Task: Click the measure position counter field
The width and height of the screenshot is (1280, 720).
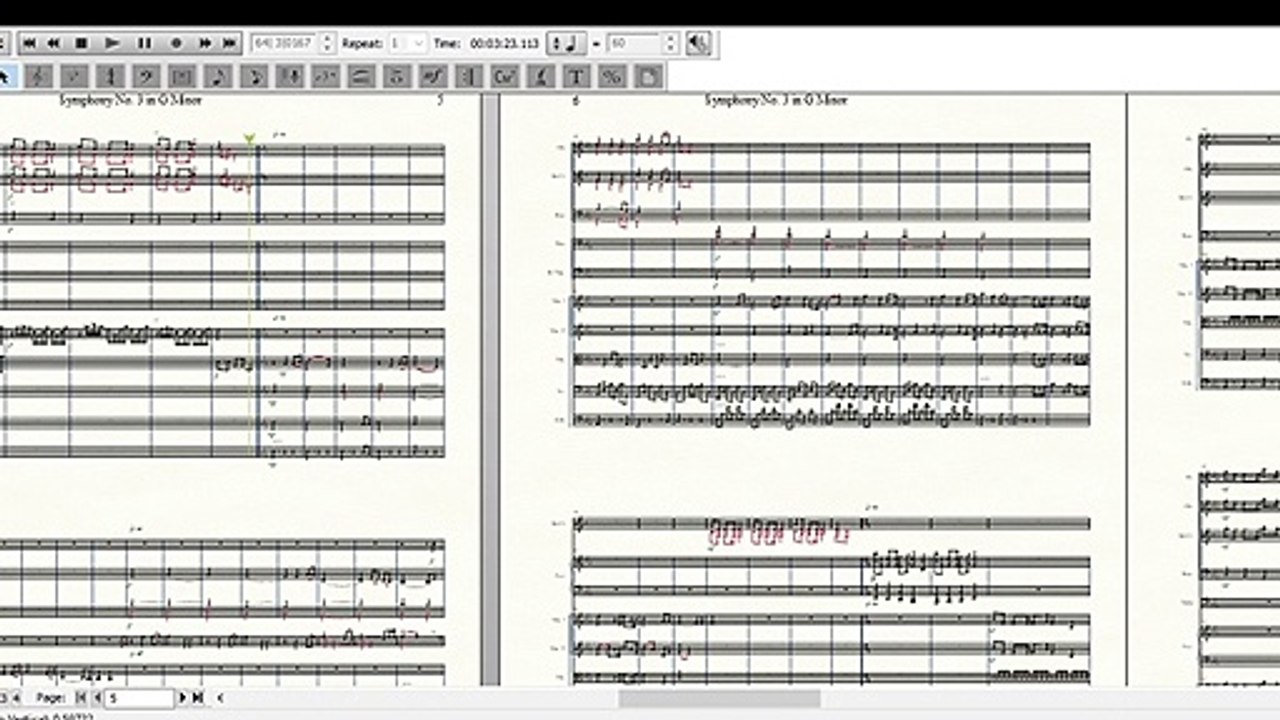Action: point(283,44)
